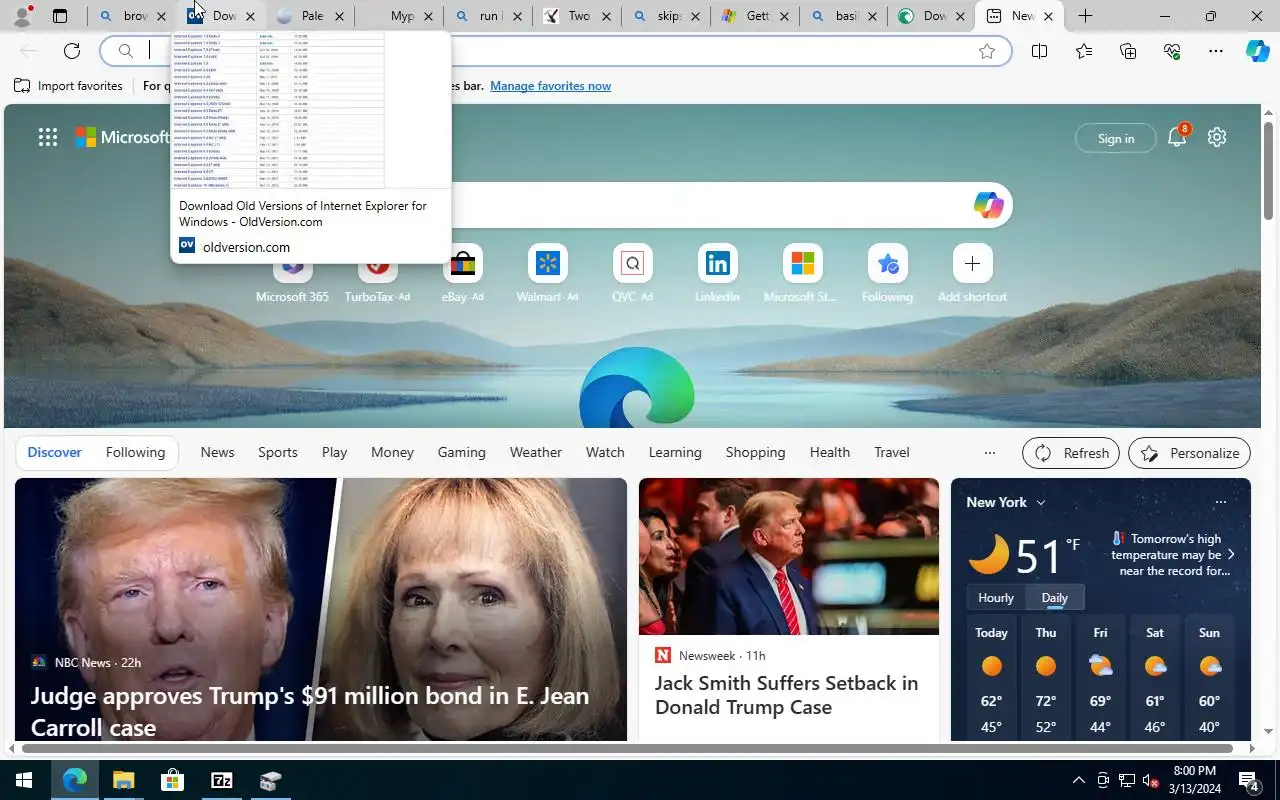Screen dimensions: 1280x800
Task: Select the Sports category
Action: (278, 452)
